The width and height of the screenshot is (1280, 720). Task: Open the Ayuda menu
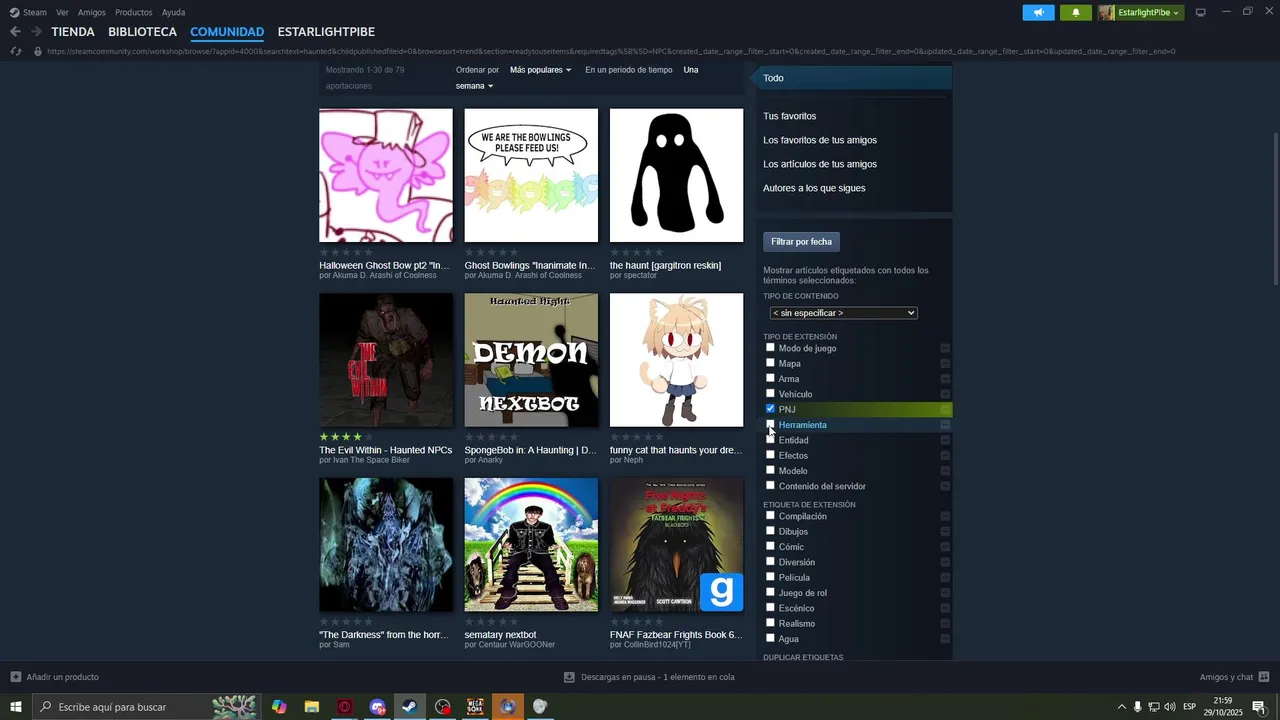(x=173, y=12)
